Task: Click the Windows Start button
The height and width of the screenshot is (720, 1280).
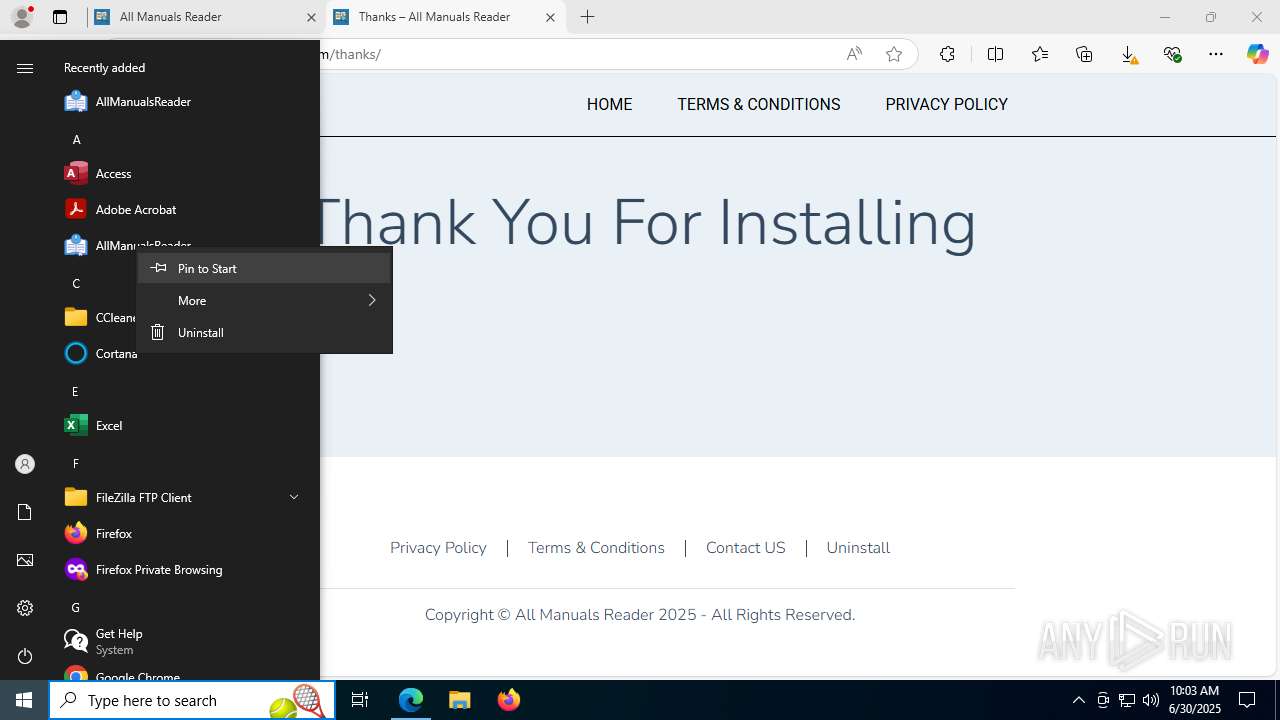Action: tap(24, 700)
